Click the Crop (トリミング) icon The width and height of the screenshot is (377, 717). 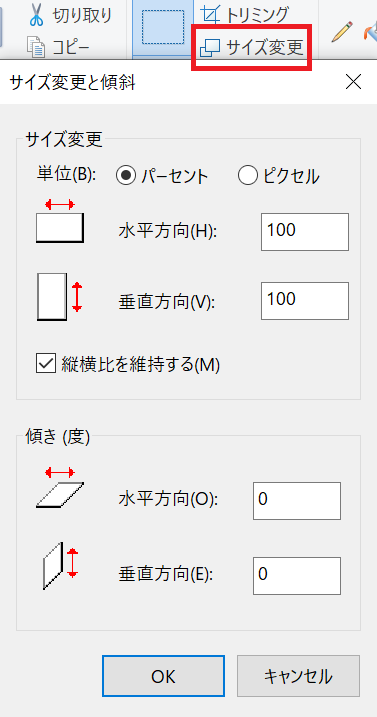210,15
